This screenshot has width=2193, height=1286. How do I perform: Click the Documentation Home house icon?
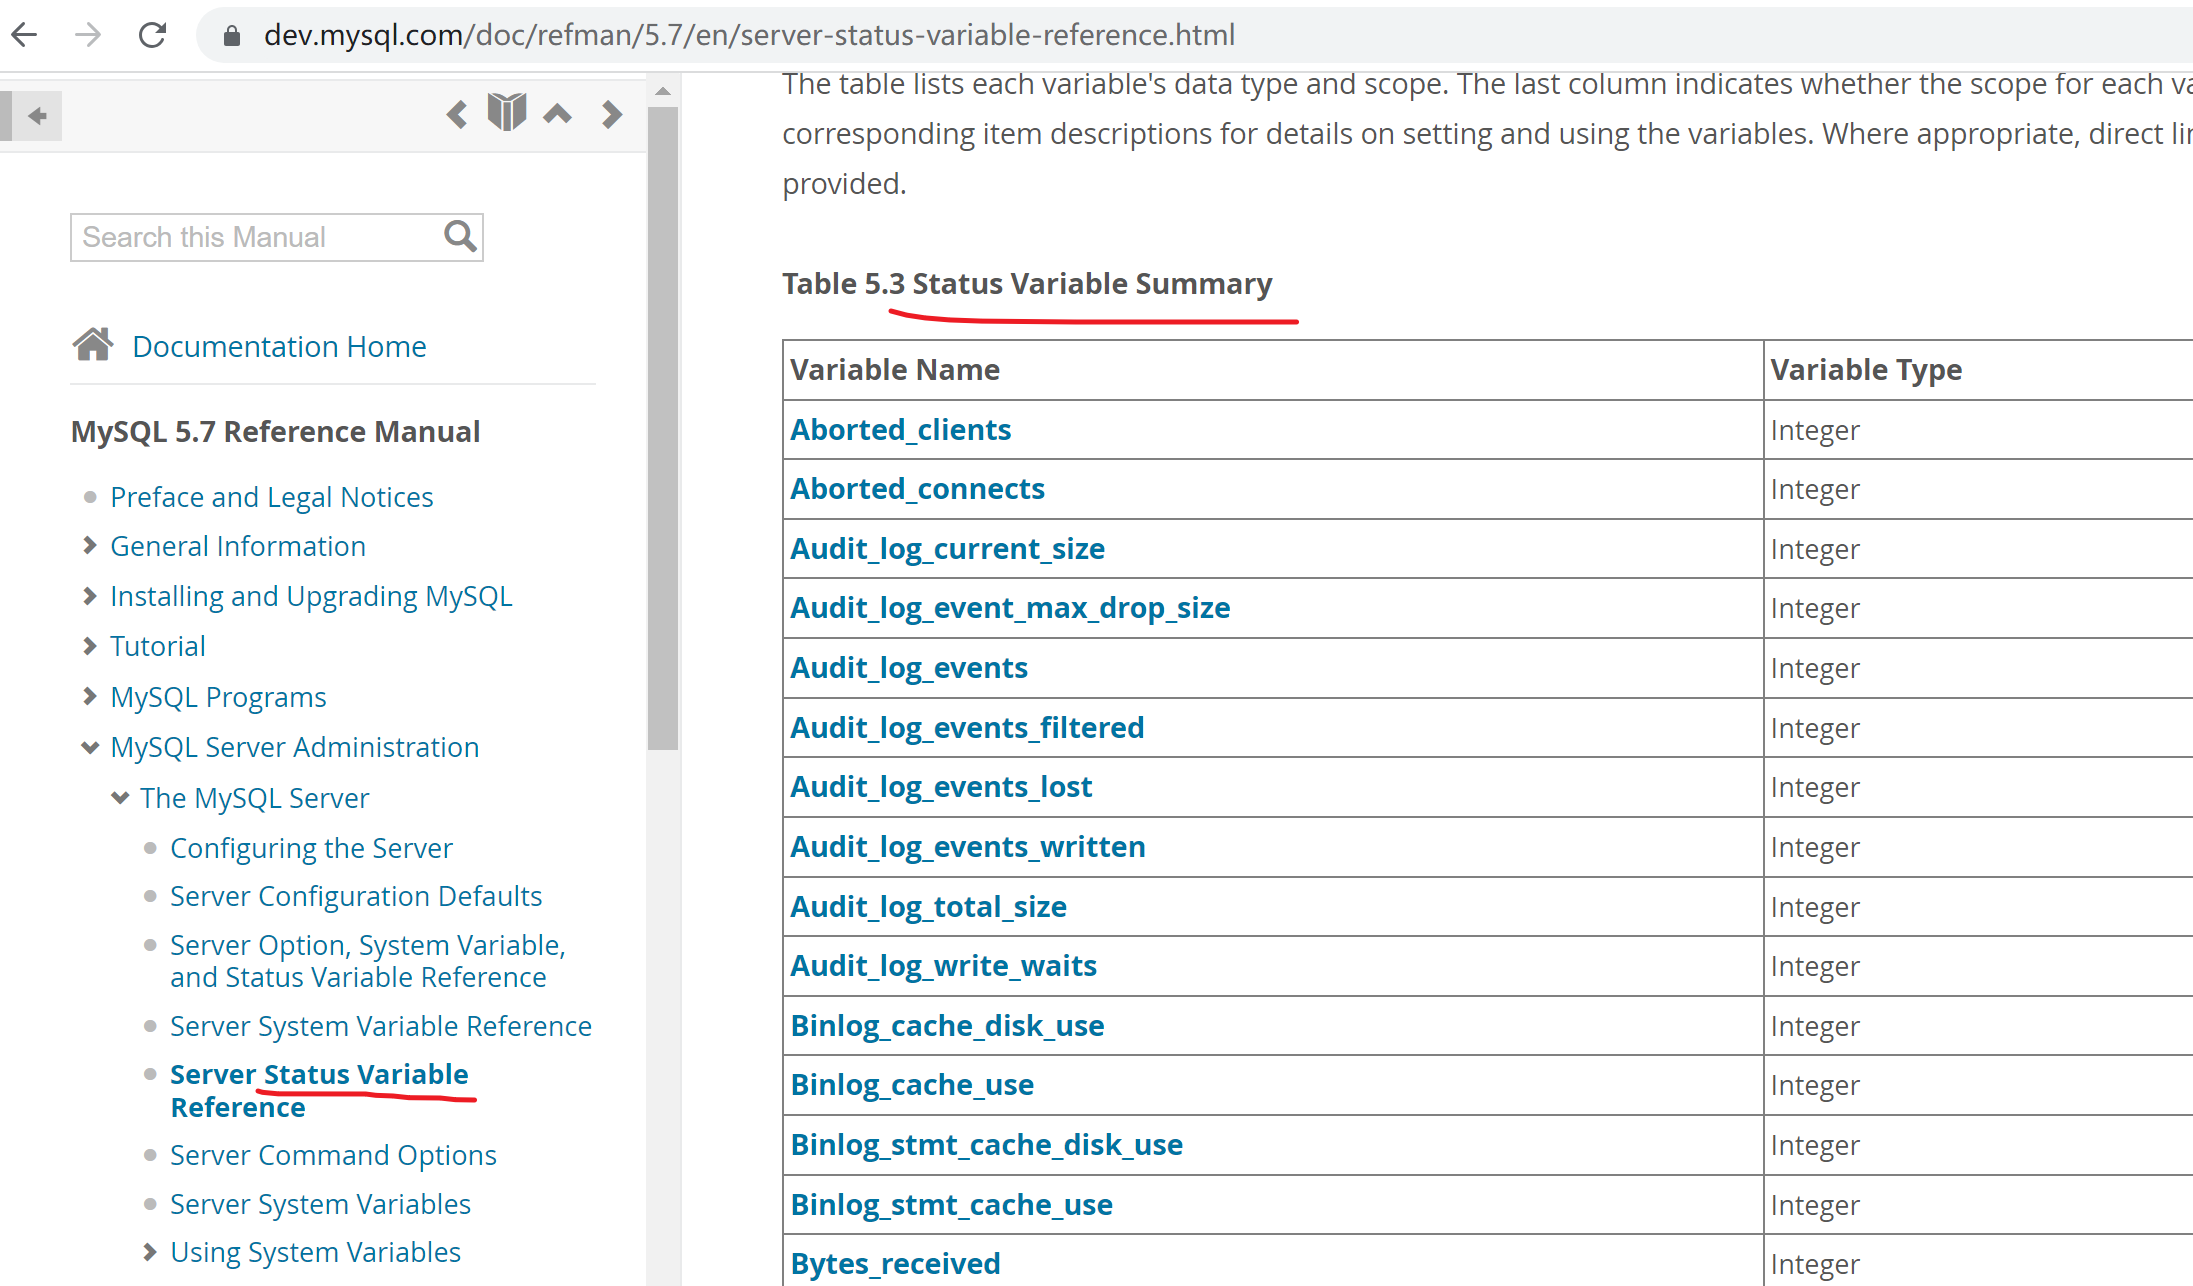93,345
